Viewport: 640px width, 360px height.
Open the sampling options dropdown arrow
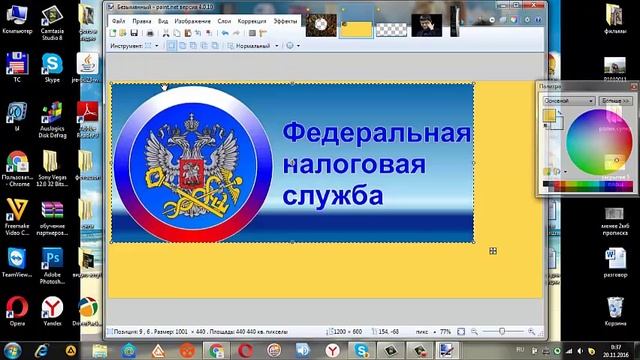[298, 46]
